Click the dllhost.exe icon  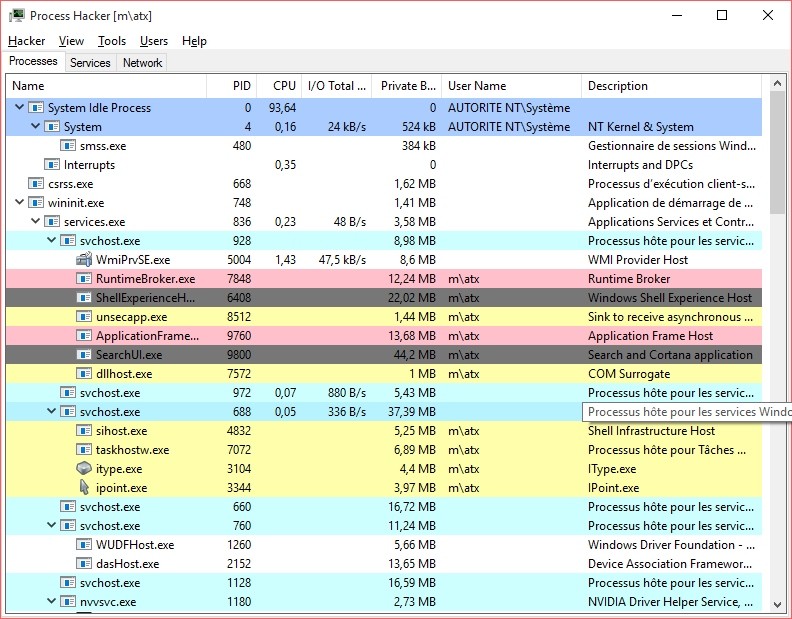click(x=83, y=374)
